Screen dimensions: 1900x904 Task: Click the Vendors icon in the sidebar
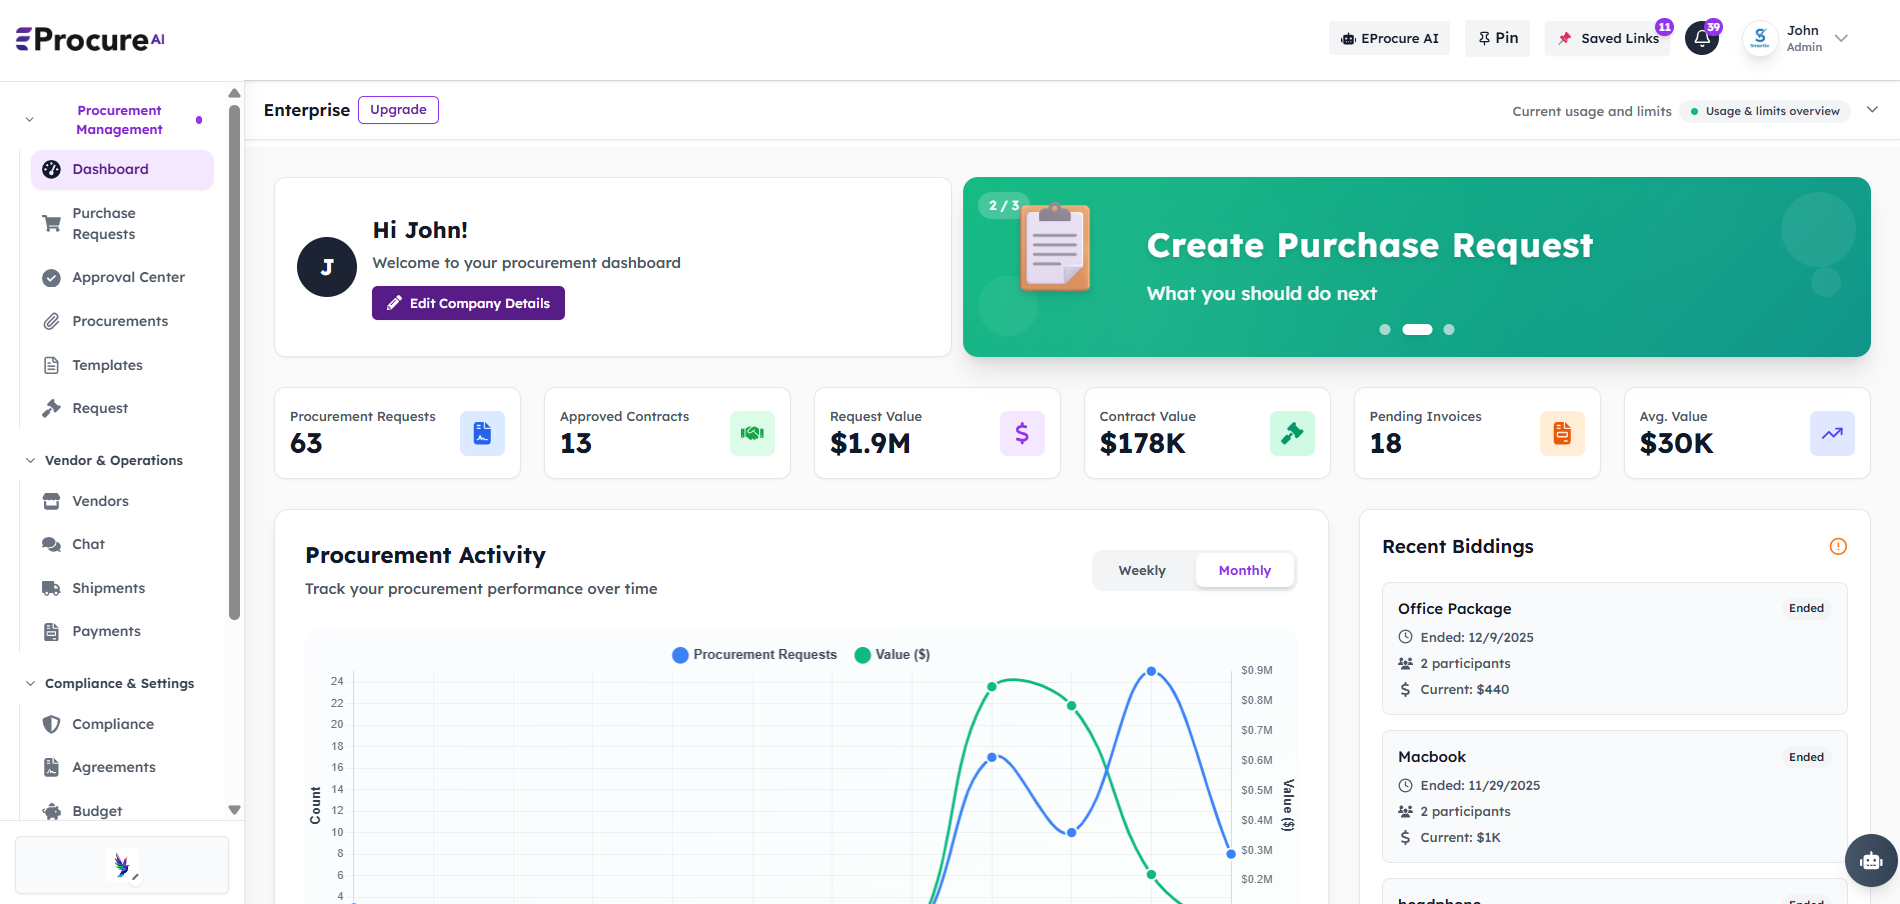click(x=51, y=501)
